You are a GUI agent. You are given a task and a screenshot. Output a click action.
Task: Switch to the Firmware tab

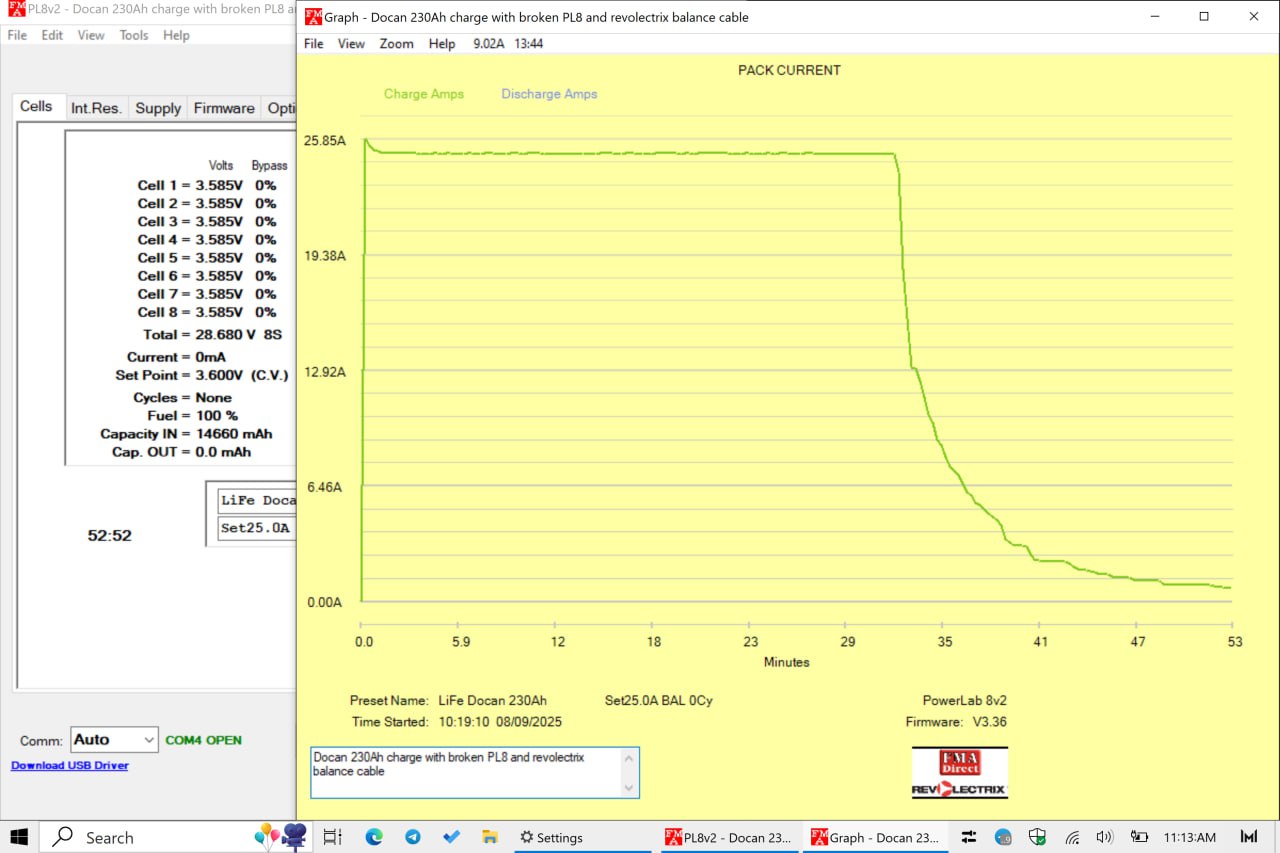pos(224,108)
